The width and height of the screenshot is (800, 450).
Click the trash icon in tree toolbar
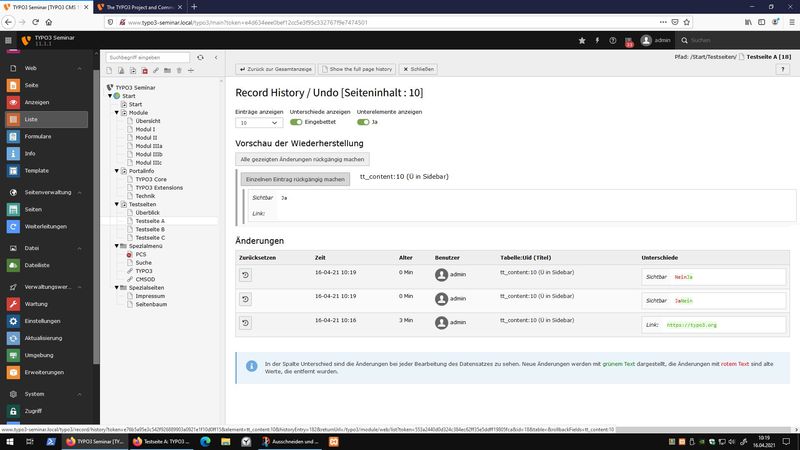pos(179,70)
